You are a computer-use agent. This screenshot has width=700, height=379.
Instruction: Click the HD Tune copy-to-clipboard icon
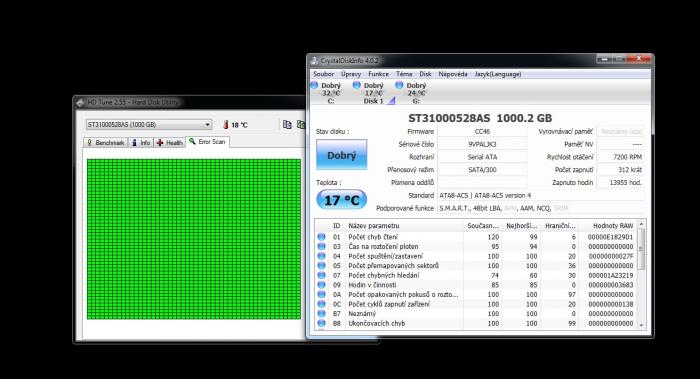[287, 125]
